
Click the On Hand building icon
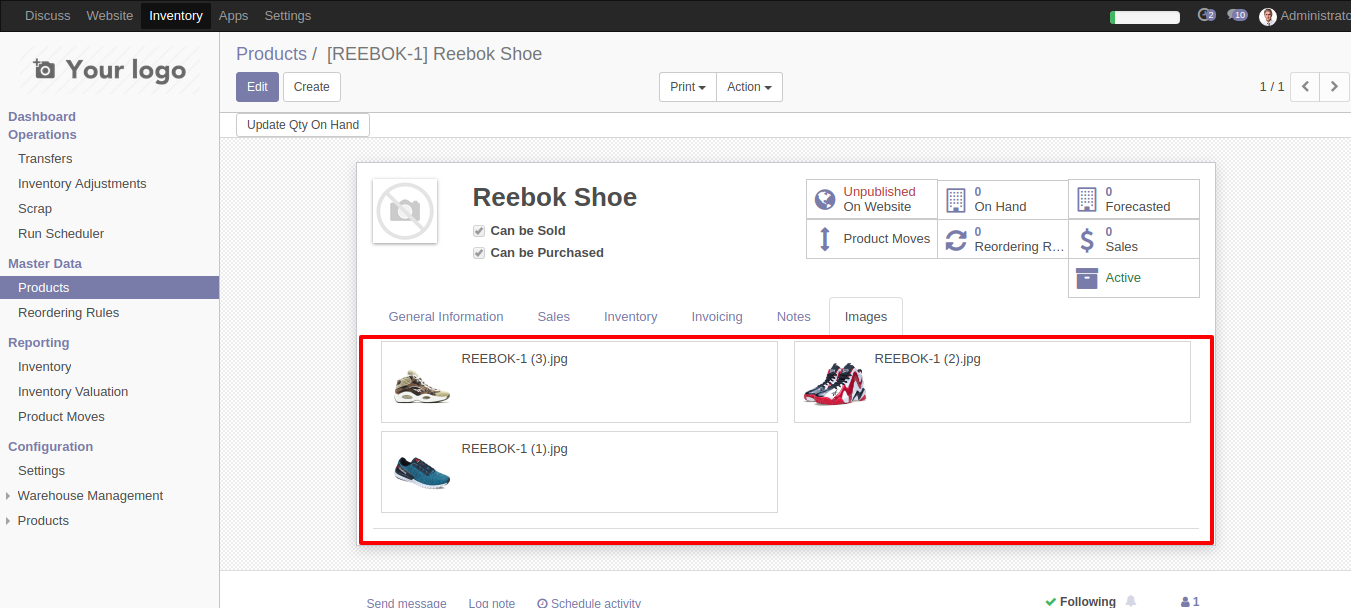click(x=956, y=199)
